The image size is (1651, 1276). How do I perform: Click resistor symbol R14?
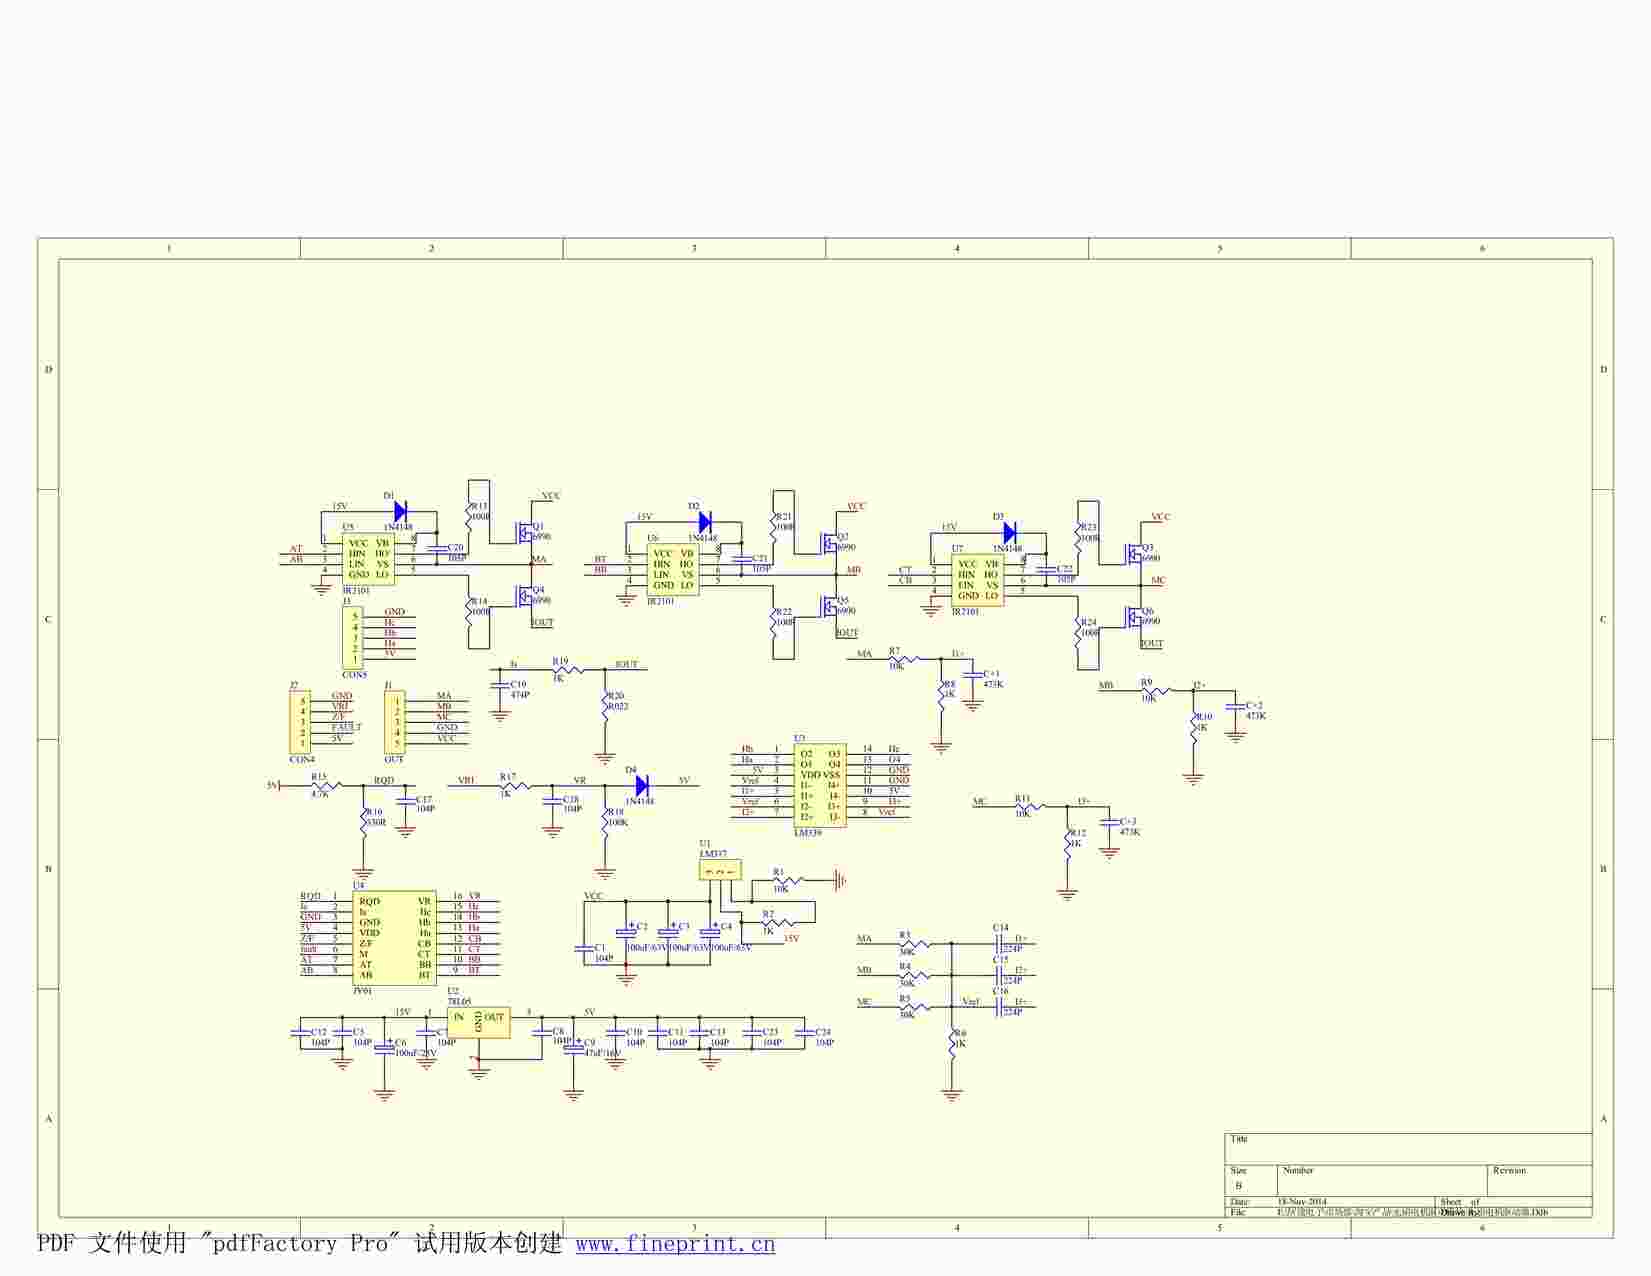469,612
